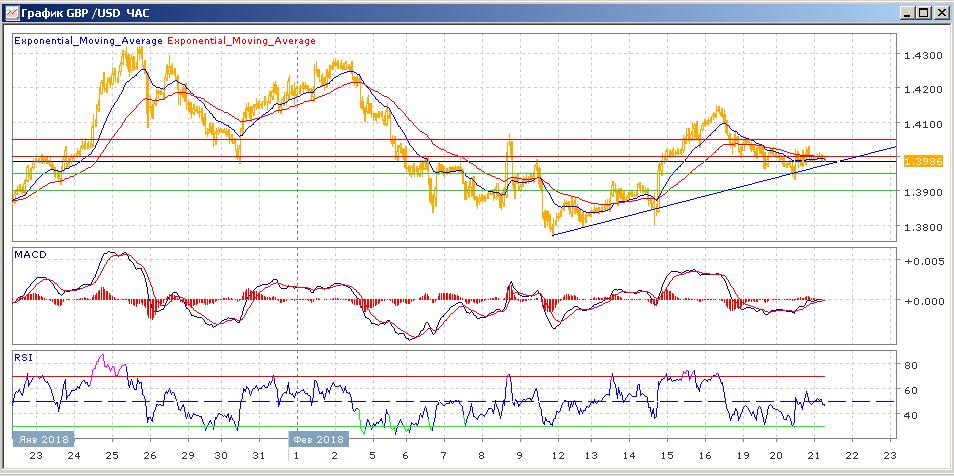This screenshot has height=476, width=954.
Task: Click the MACD indicator panel label
Action: click(31, 255)
